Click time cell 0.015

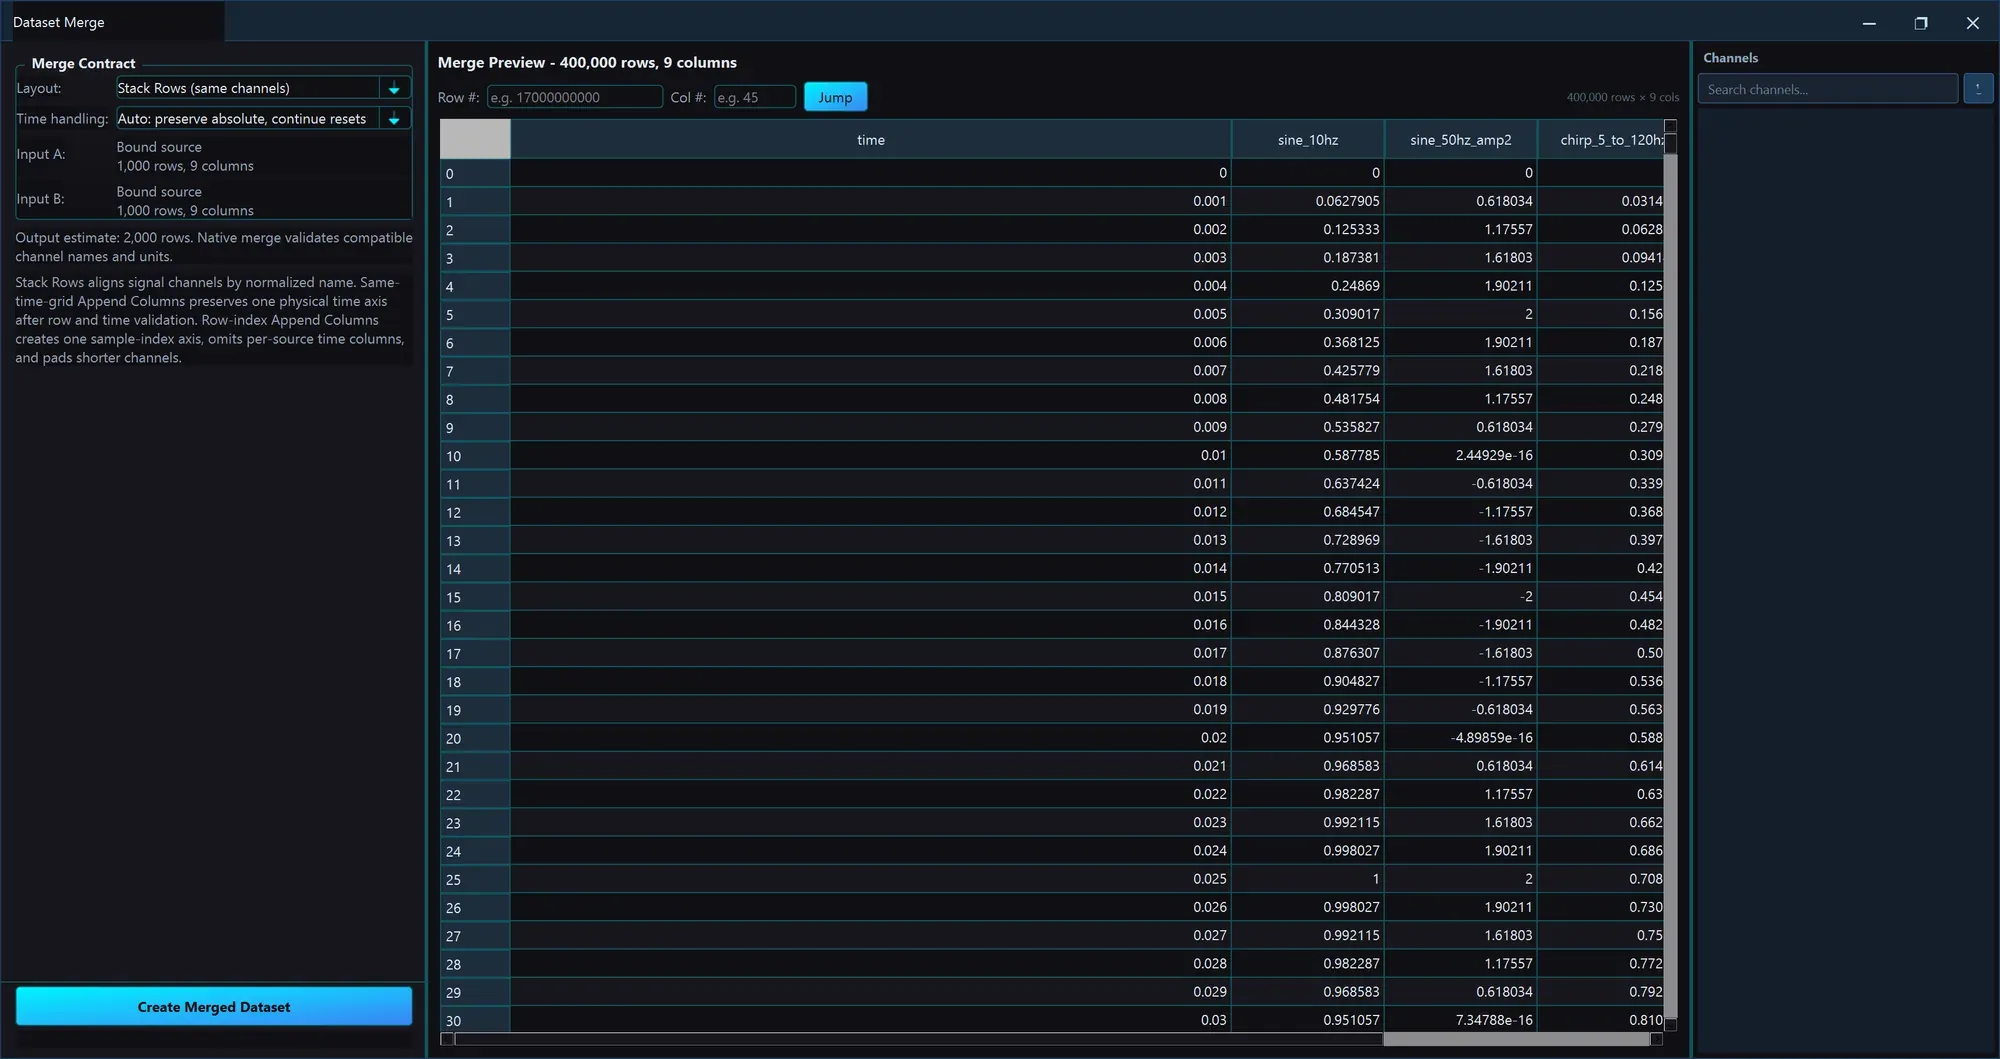point(871,597)
